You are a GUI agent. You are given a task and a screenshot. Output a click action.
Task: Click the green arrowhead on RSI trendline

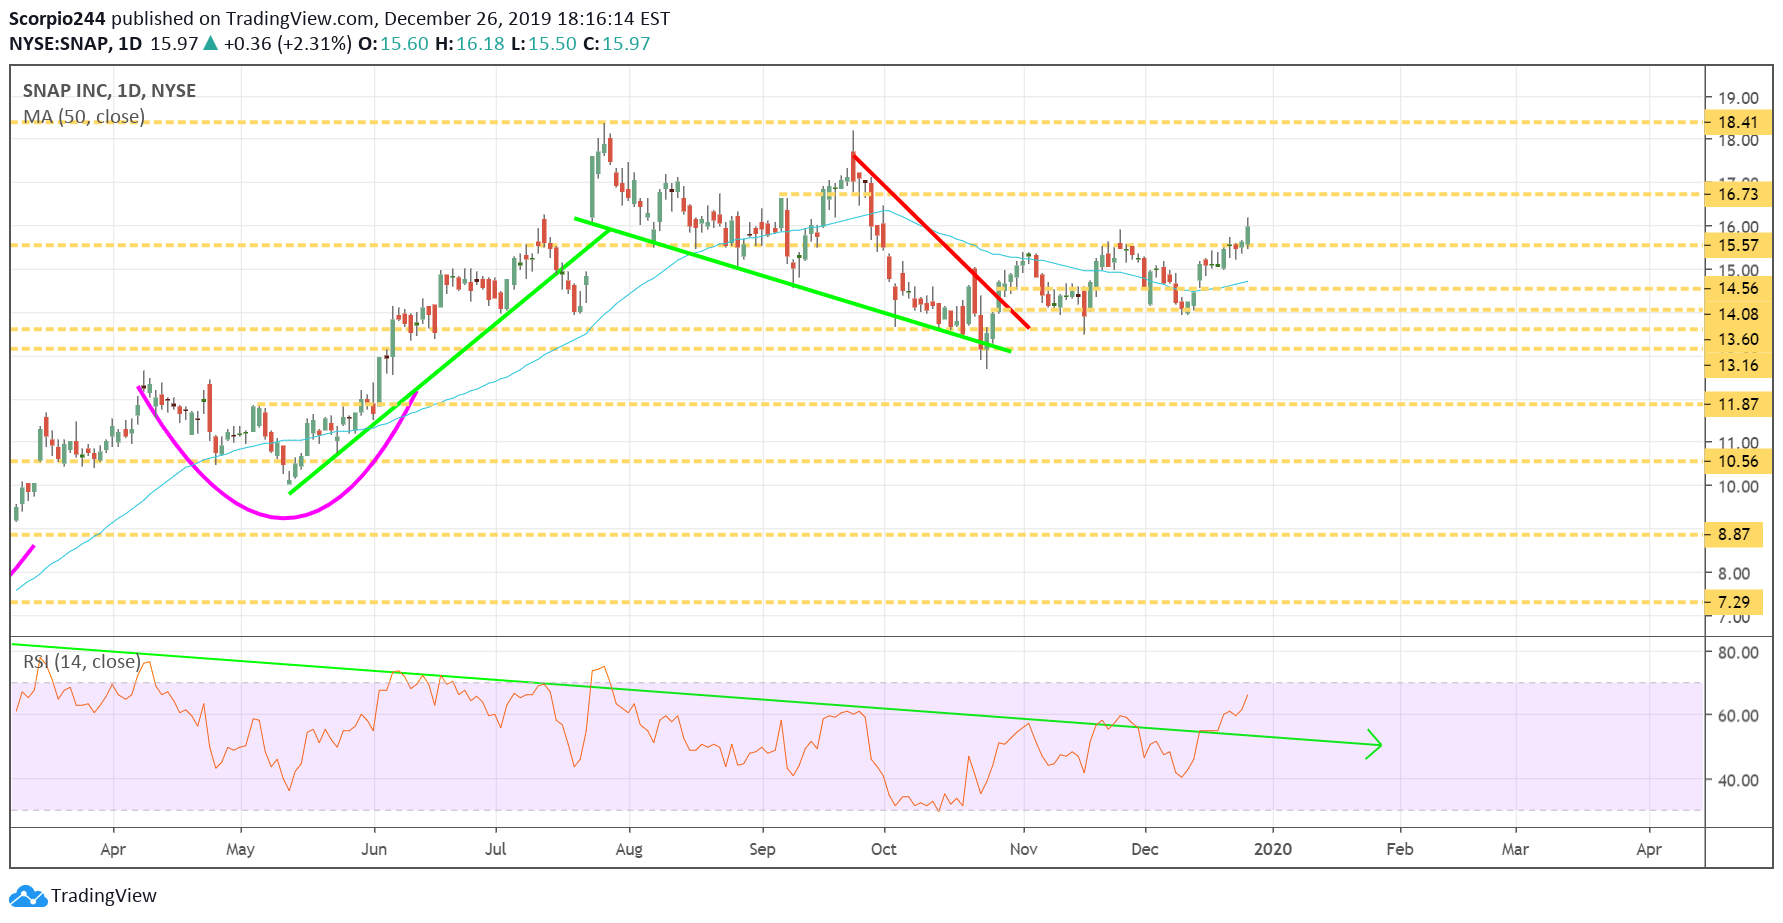(1374, 744)
